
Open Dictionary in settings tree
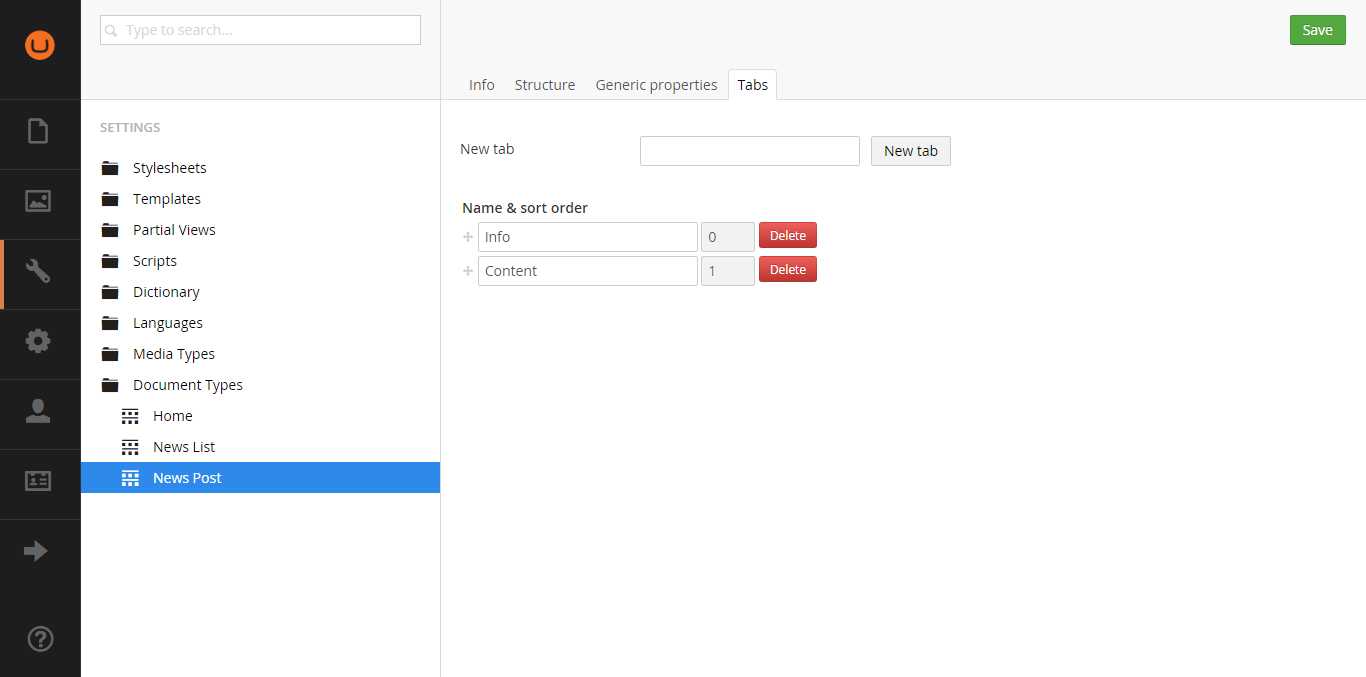pos(166,292)
